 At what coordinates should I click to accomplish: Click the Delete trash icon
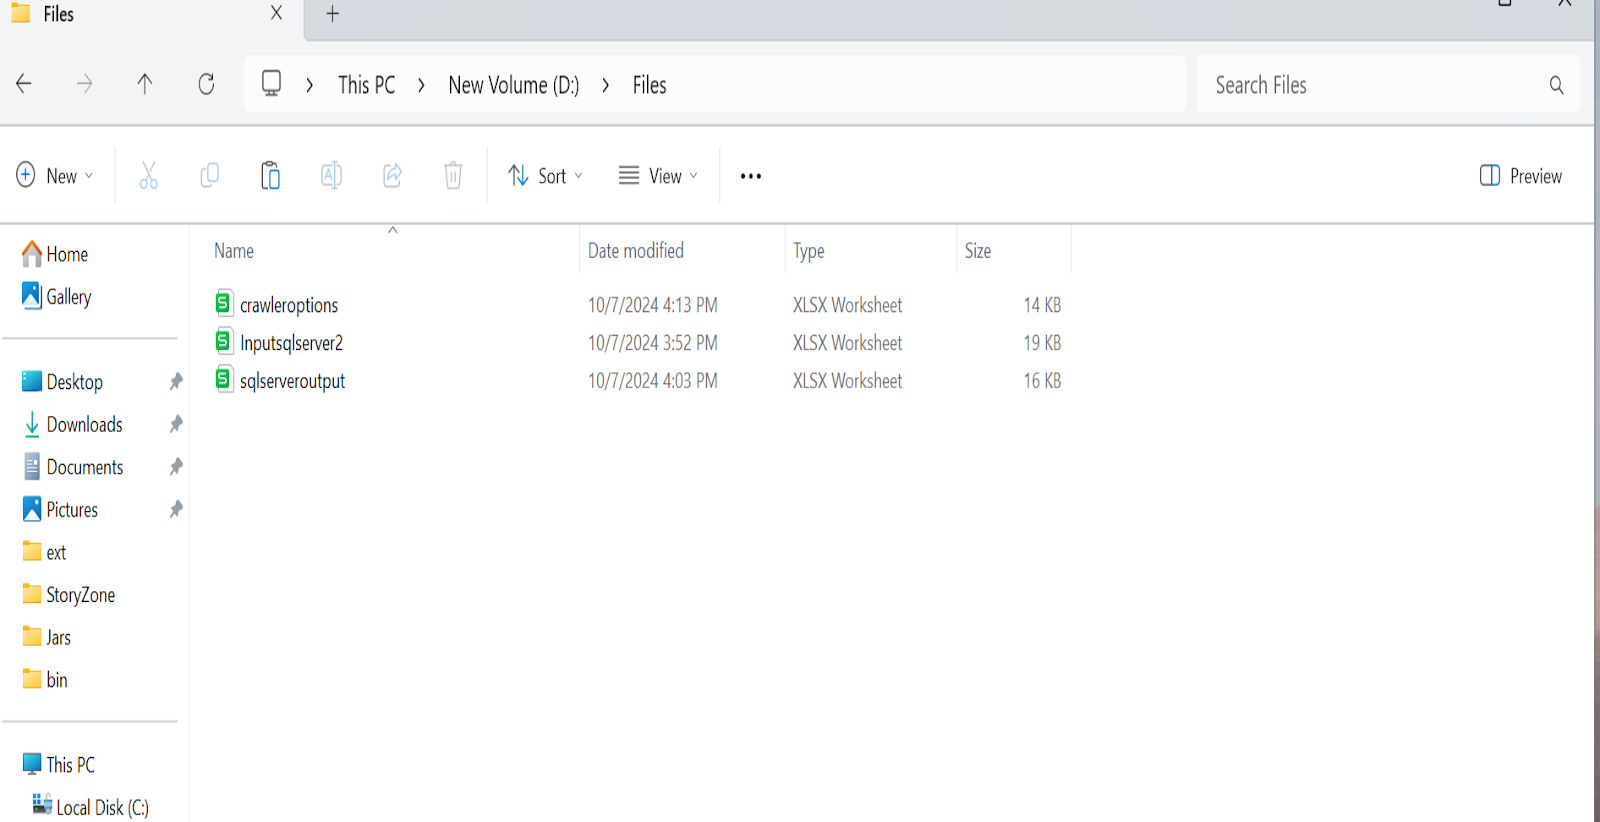click(453, 176)
